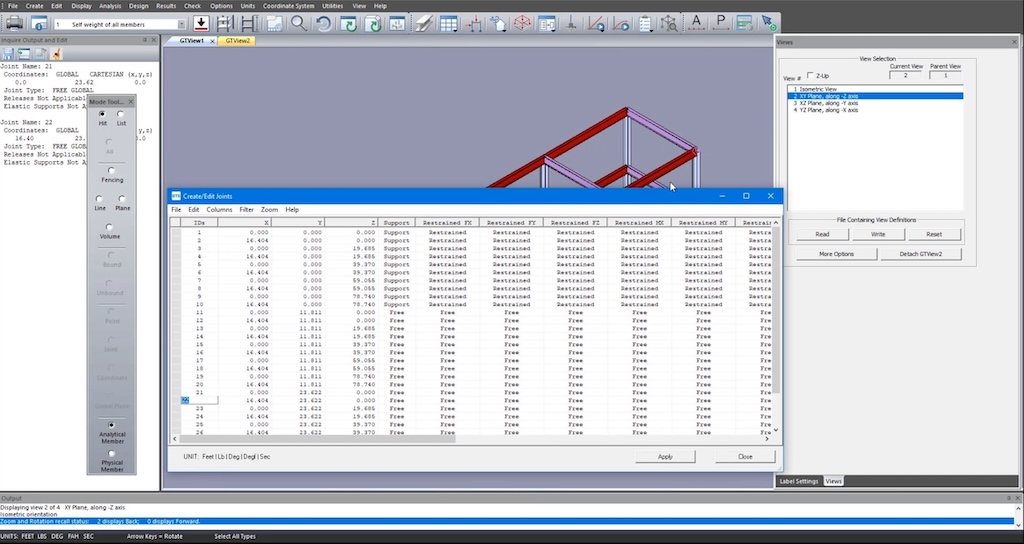Open the Filter menu in Create/Edit Joints
This screenshot has width=1024, height=544.
coord(246,210)
